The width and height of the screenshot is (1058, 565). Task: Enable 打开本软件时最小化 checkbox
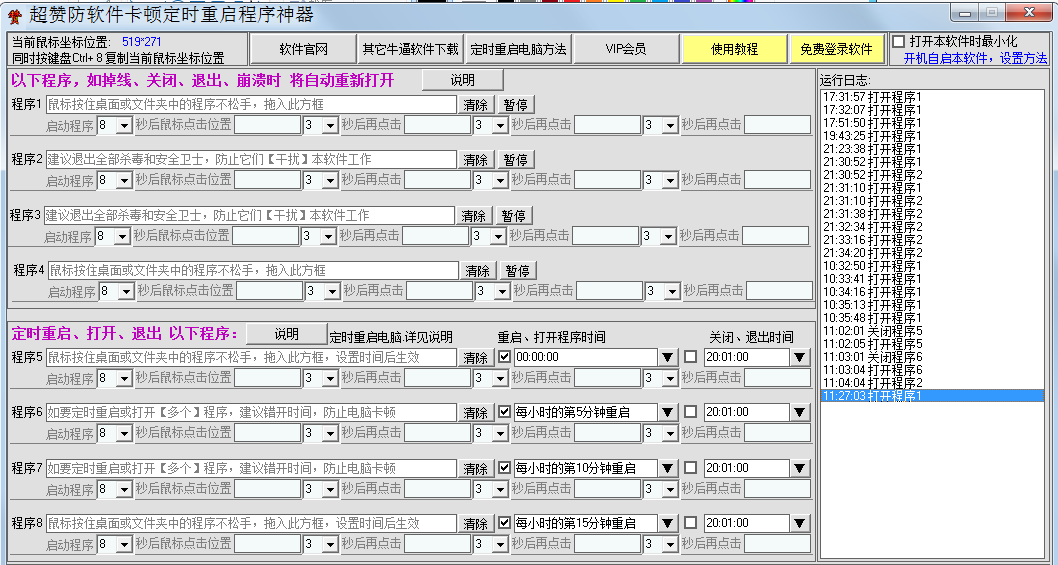pos(898,42)
